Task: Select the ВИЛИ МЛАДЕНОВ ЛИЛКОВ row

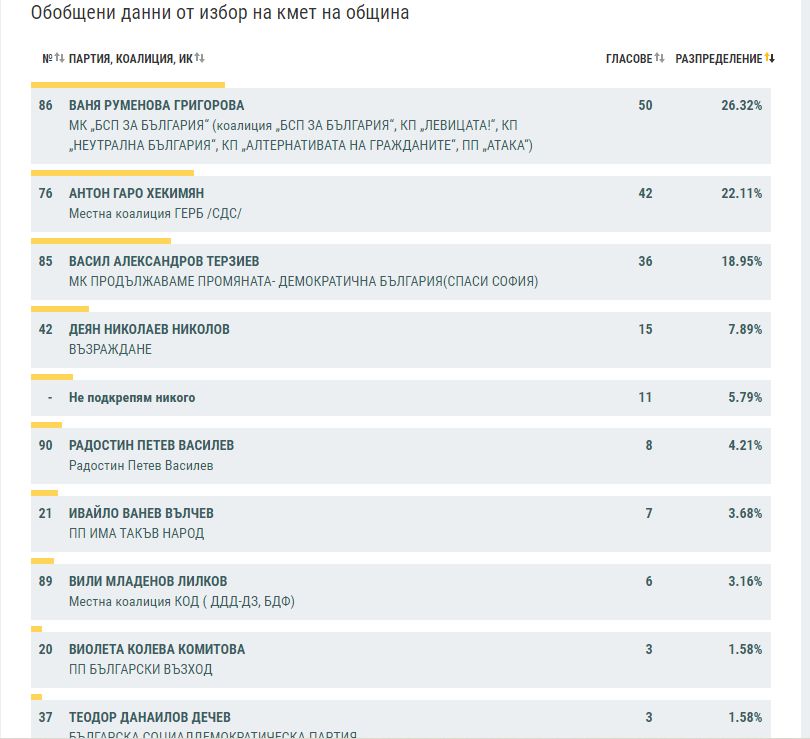Action: [148, 582]
